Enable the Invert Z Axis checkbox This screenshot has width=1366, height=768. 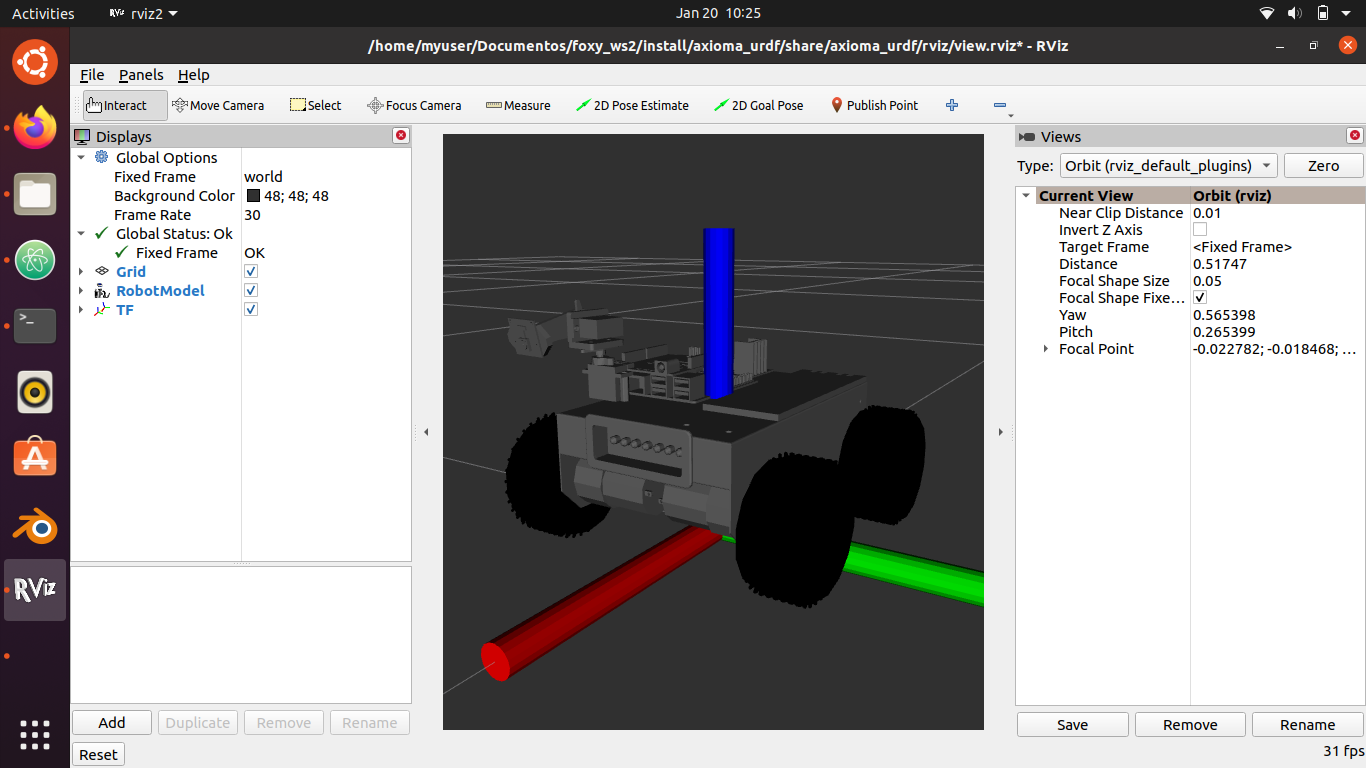coord(1200,230)
